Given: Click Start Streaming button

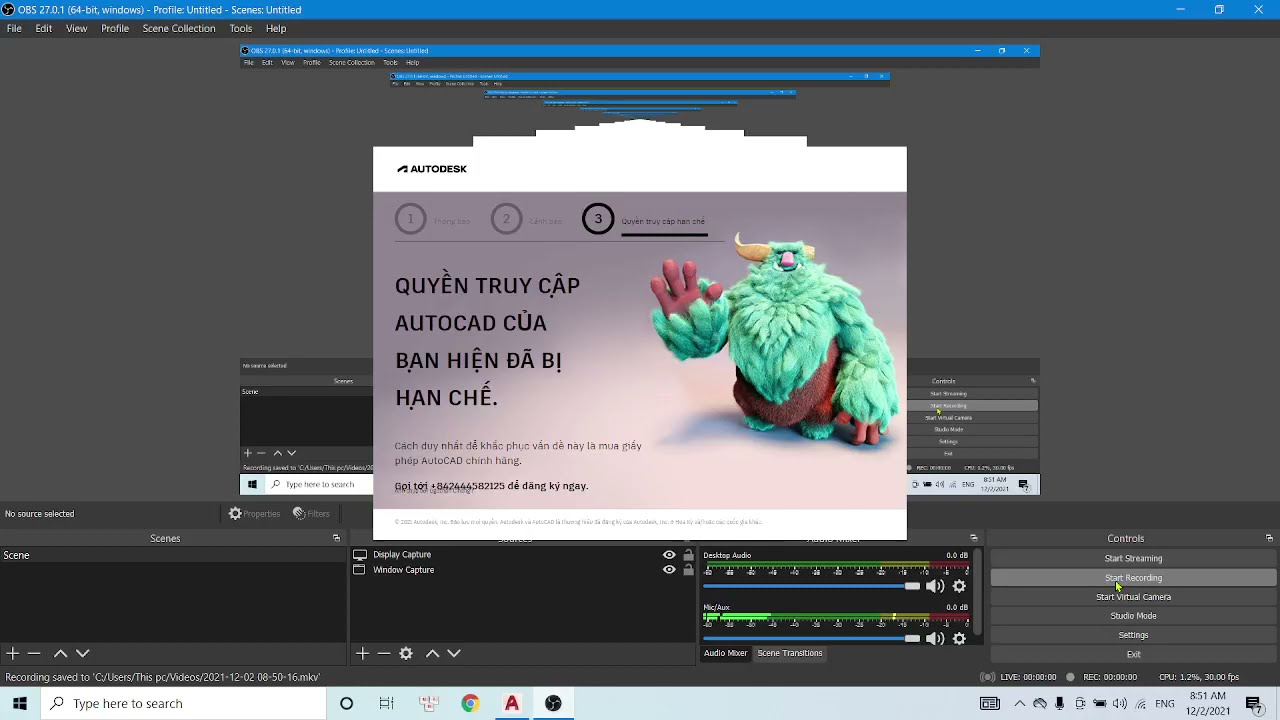Looking at the screenshot, I should pos(1133,558).
